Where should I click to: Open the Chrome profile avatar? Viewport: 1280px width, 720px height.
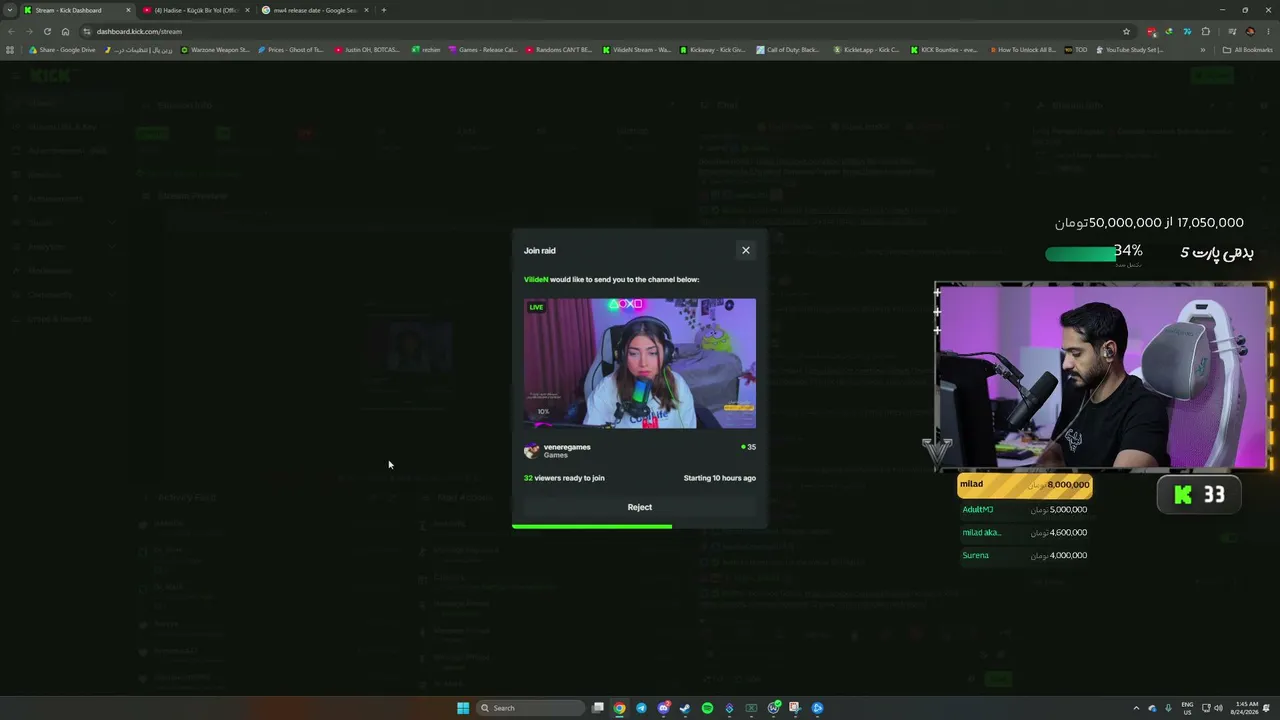1250,31
